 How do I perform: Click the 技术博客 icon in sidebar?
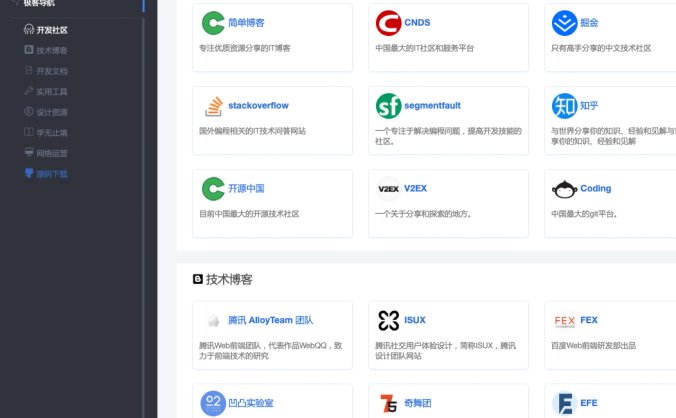29,50
